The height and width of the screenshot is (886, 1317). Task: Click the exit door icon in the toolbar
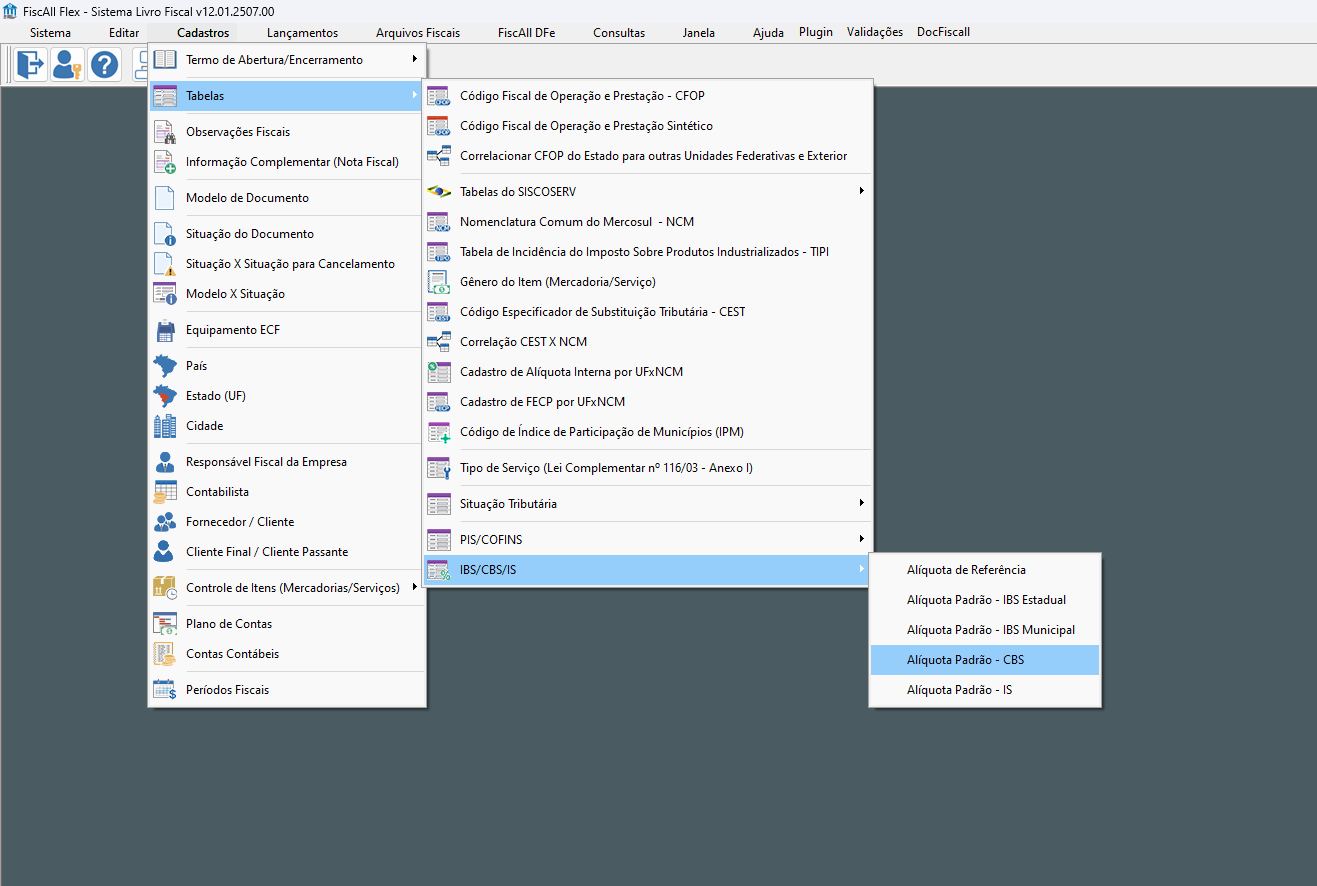(31, 65)
